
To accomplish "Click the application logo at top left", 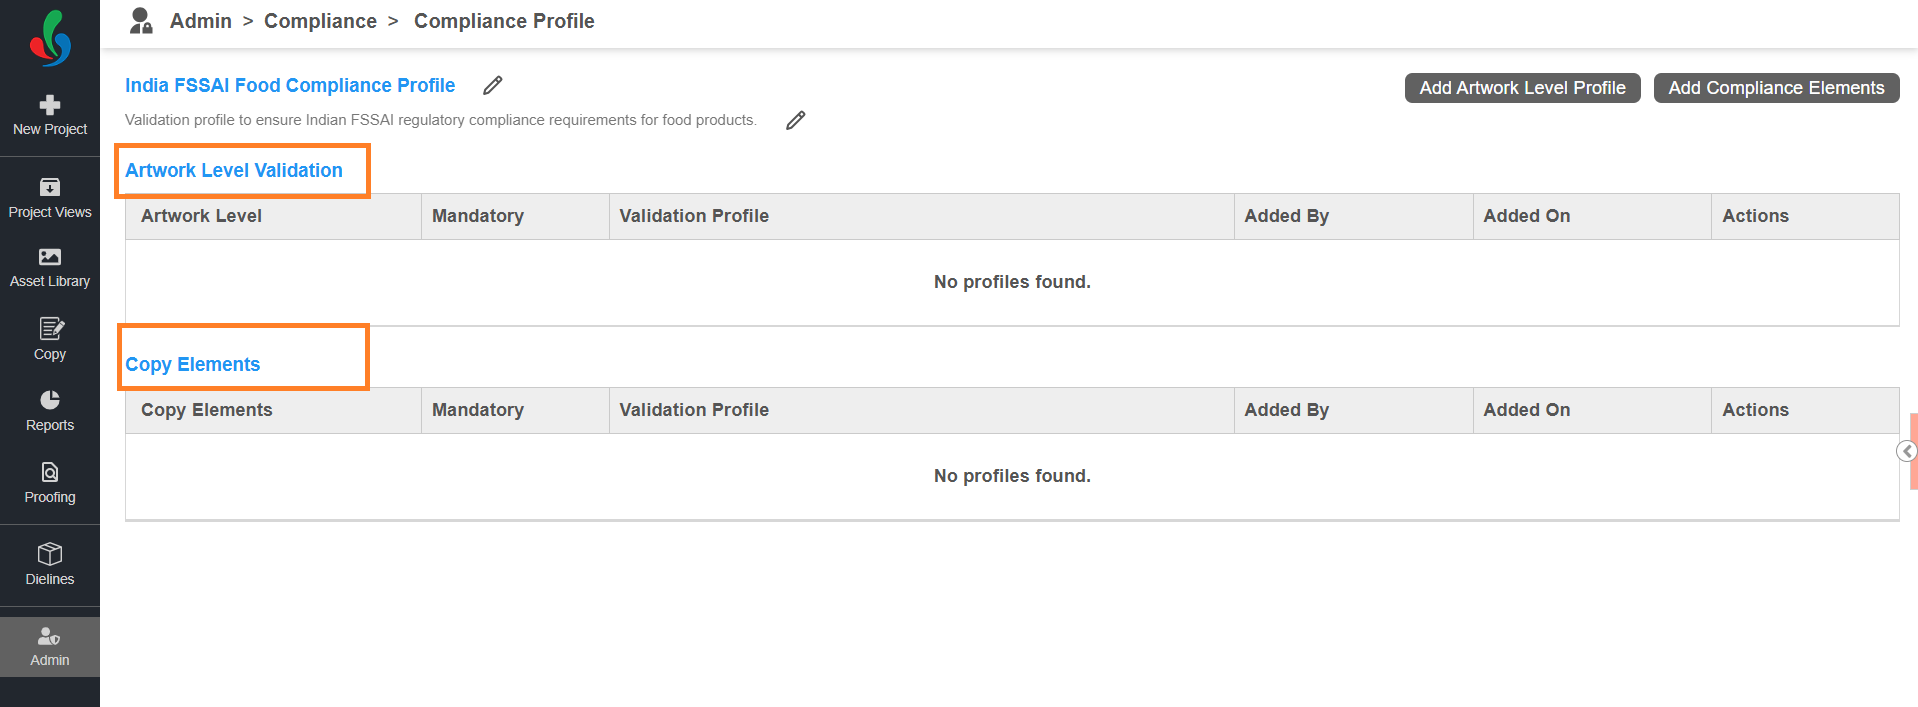I will pyautogui.click(x=50, y=38).
